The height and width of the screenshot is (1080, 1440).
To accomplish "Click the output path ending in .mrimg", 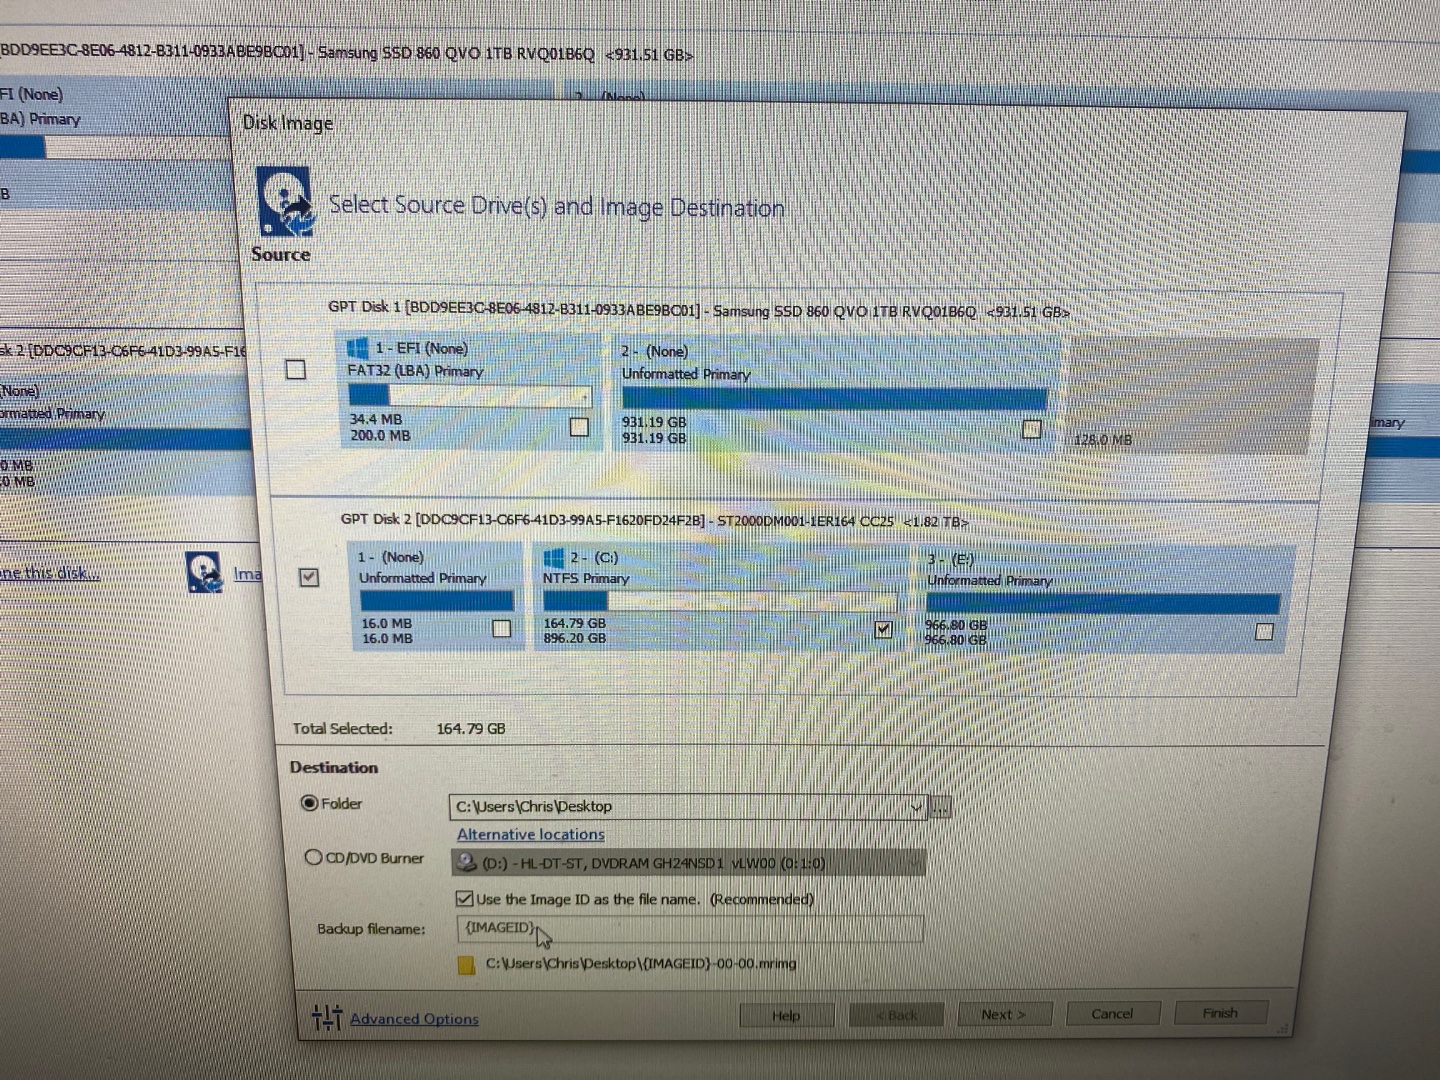I will click(641, 963).
